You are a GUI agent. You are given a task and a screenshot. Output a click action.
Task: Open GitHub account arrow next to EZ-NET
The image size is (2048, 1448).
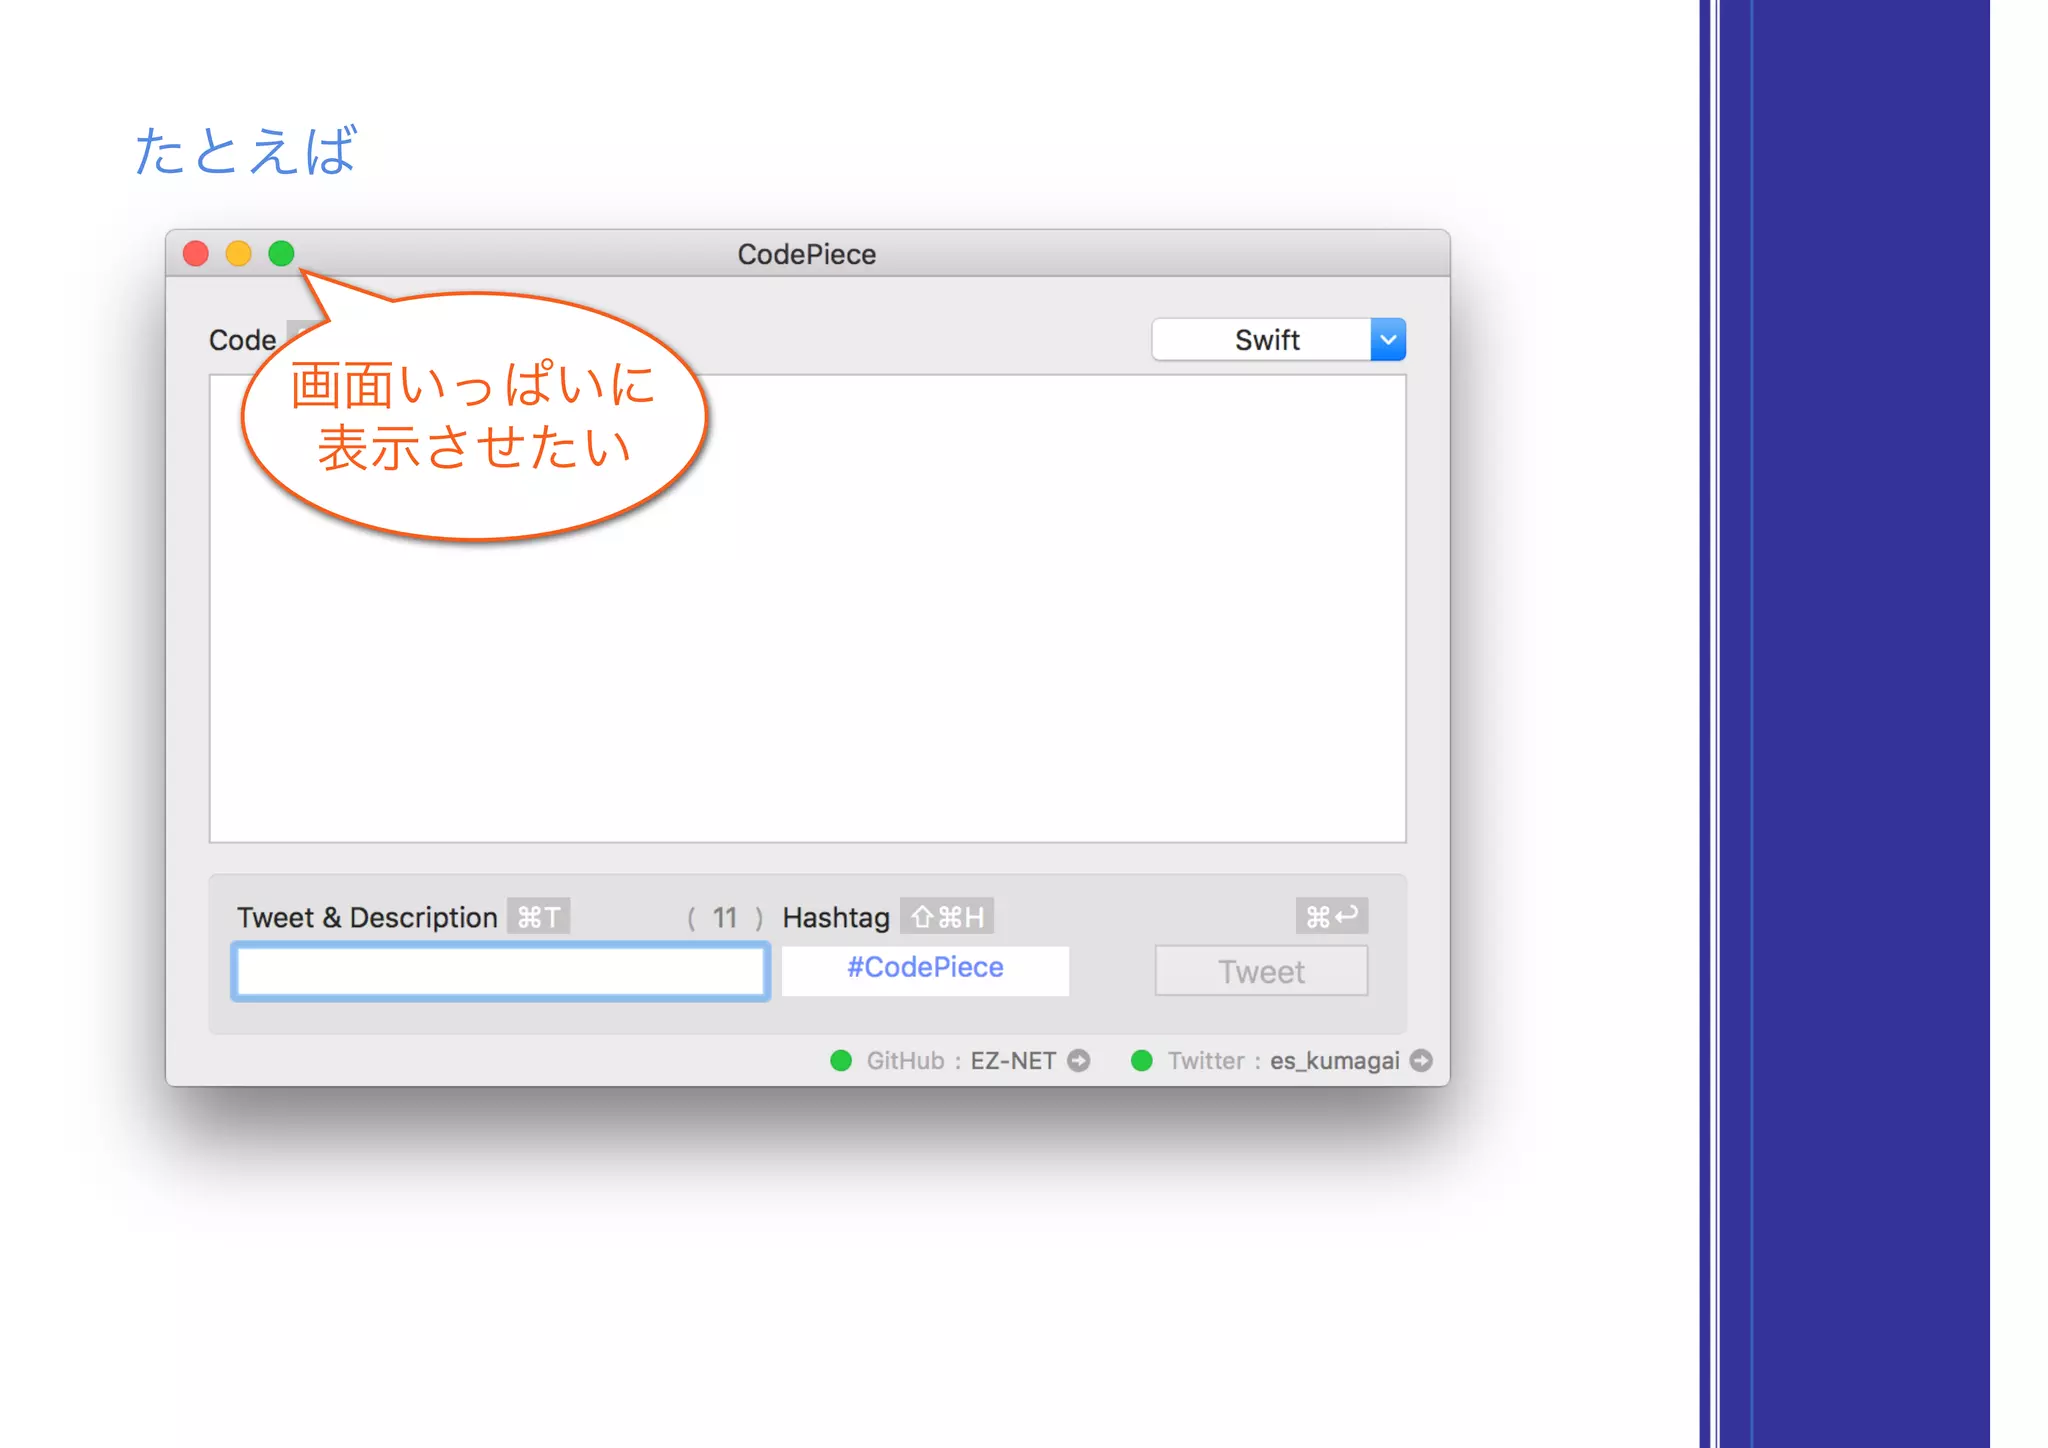pyautogui.click(x=1078, y=1060)
